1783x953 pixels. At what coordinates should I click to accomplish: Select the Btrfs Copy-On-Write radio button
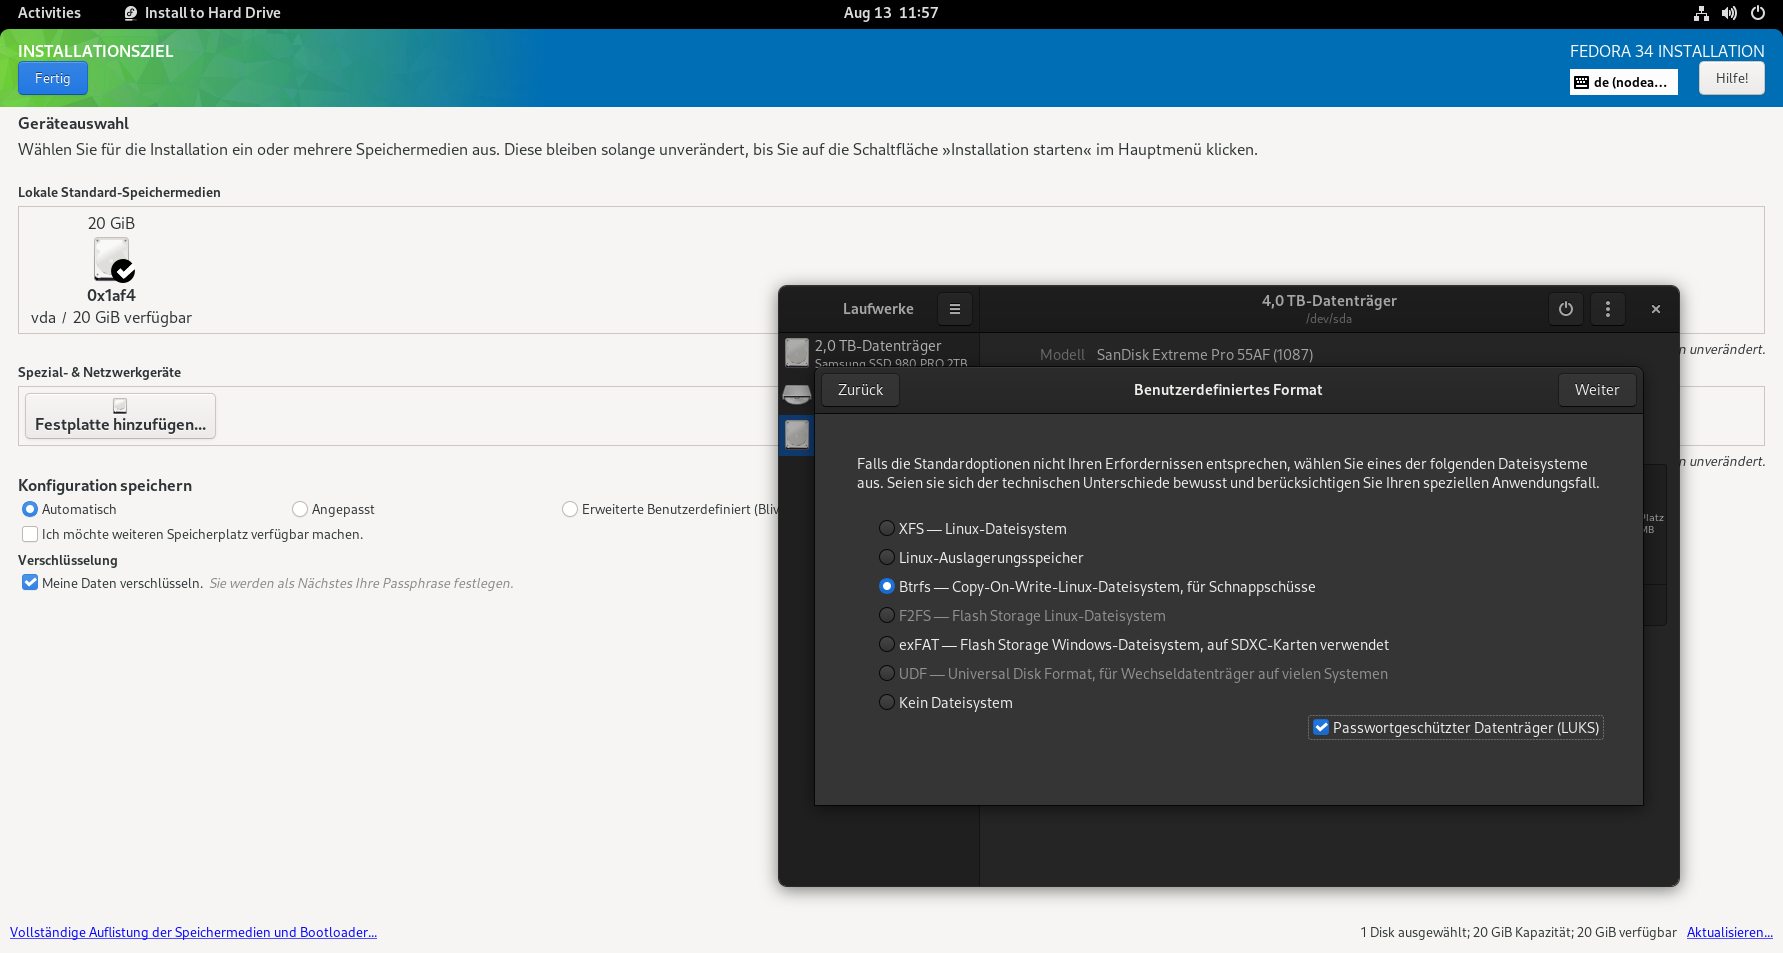pyautogui.click(x=887, y=587)
